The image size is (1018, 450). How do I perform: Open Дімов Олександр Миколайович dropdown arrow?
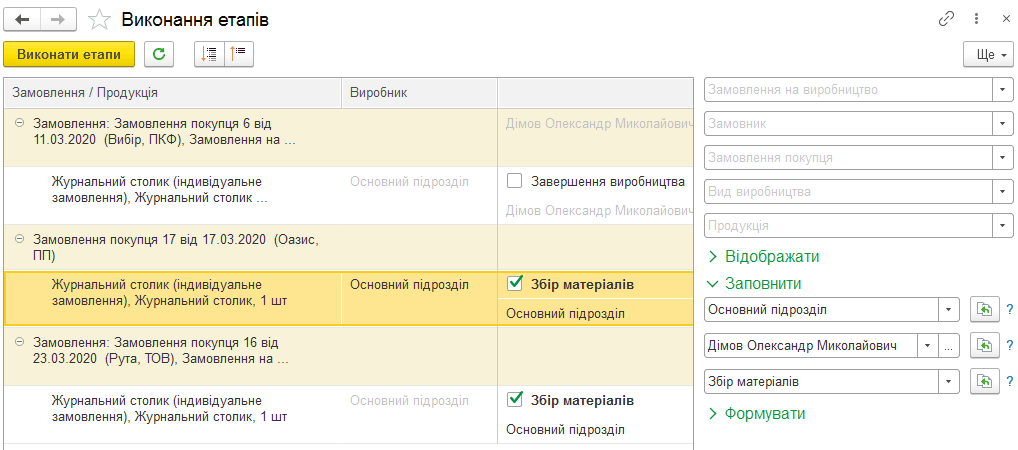928,346
